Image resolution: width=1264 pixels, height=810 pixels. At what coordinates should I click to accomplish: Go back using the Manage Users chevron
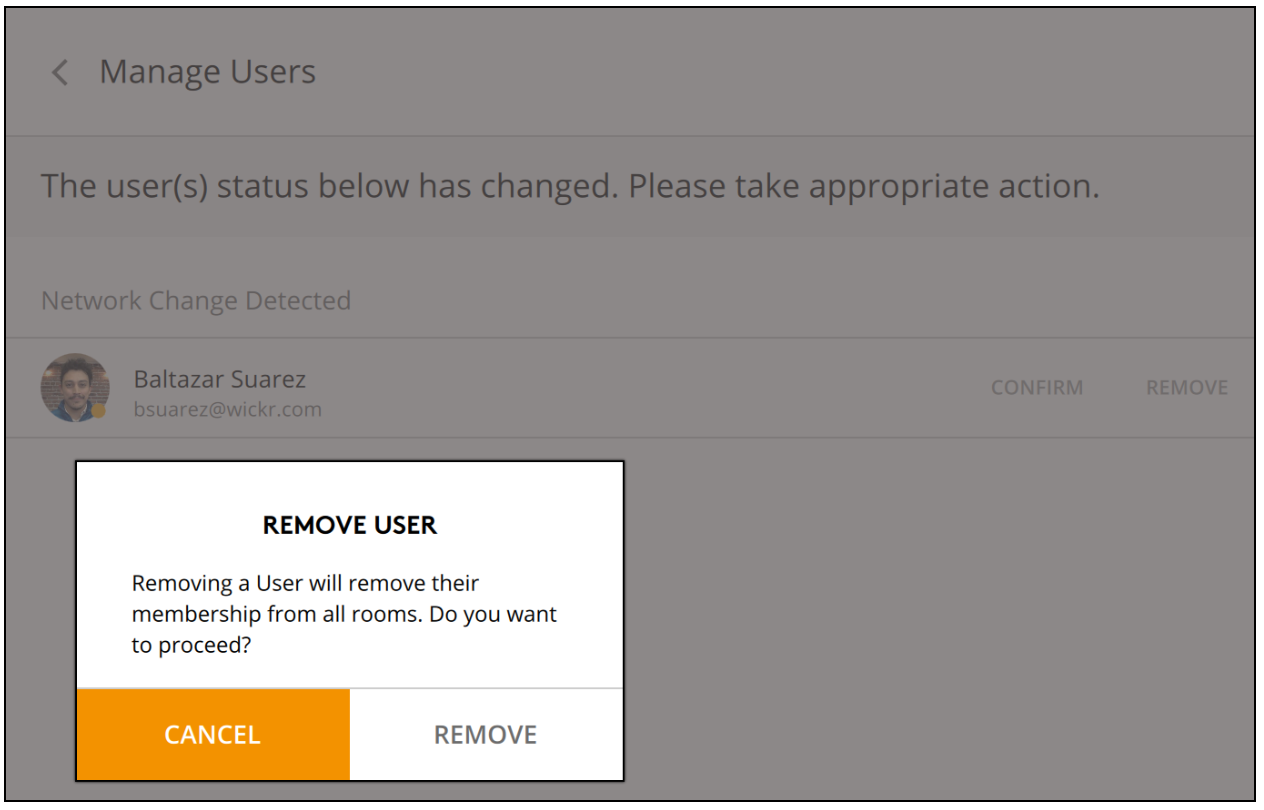pyautogui.click(x=60, y=72)
